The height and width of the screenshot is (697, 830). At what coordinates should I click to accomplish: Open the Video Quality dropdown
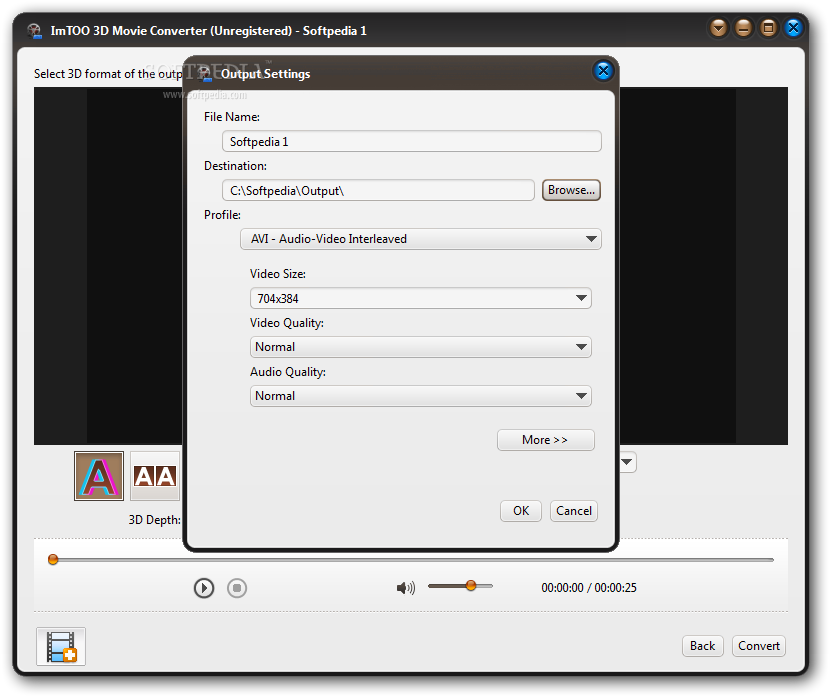(x=421, y=347)
